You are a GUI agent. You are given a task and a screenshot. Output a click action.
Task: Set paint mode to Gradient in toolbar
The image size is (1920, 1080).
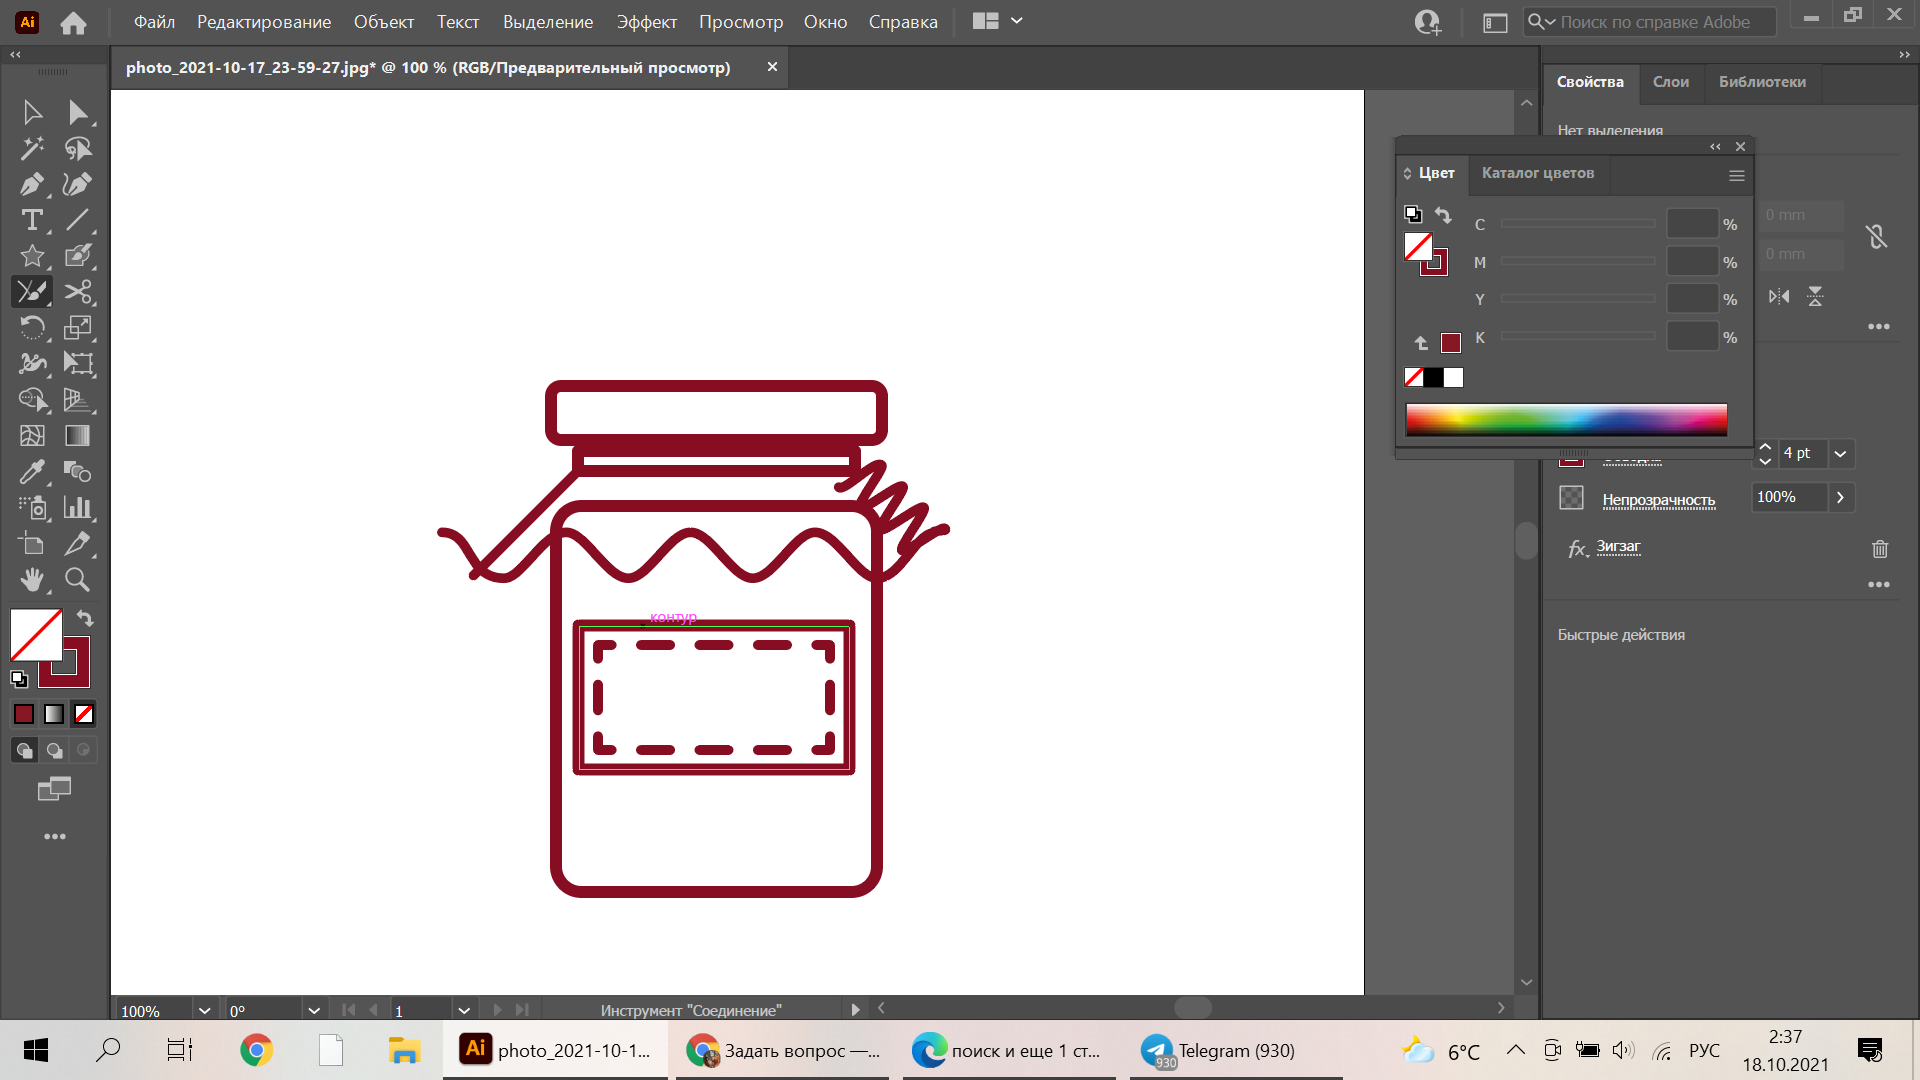(54, 714)
